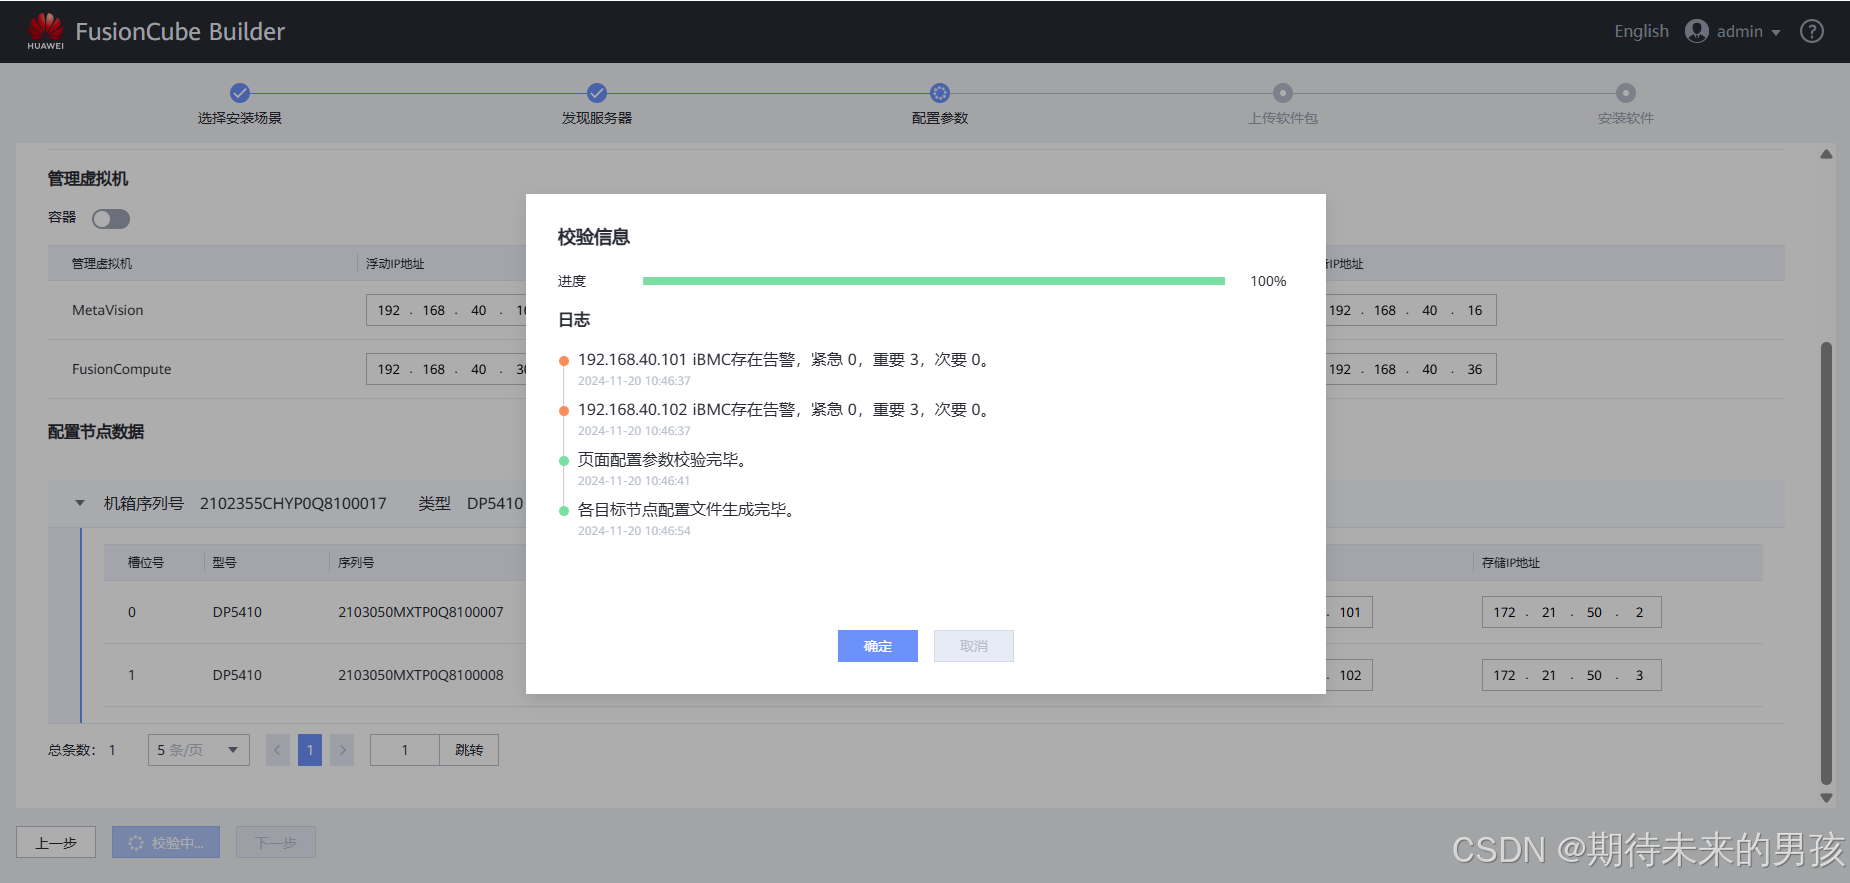
Task: Click the 2024-11-20 10:46:41 timestamp
Action: [634, 481]
